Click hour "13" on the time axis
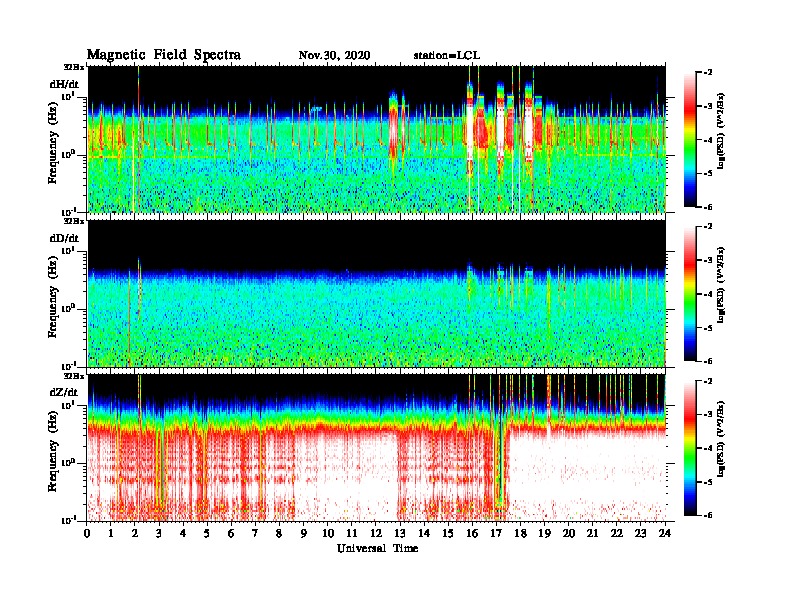792x612 pixels. (400, 533)
